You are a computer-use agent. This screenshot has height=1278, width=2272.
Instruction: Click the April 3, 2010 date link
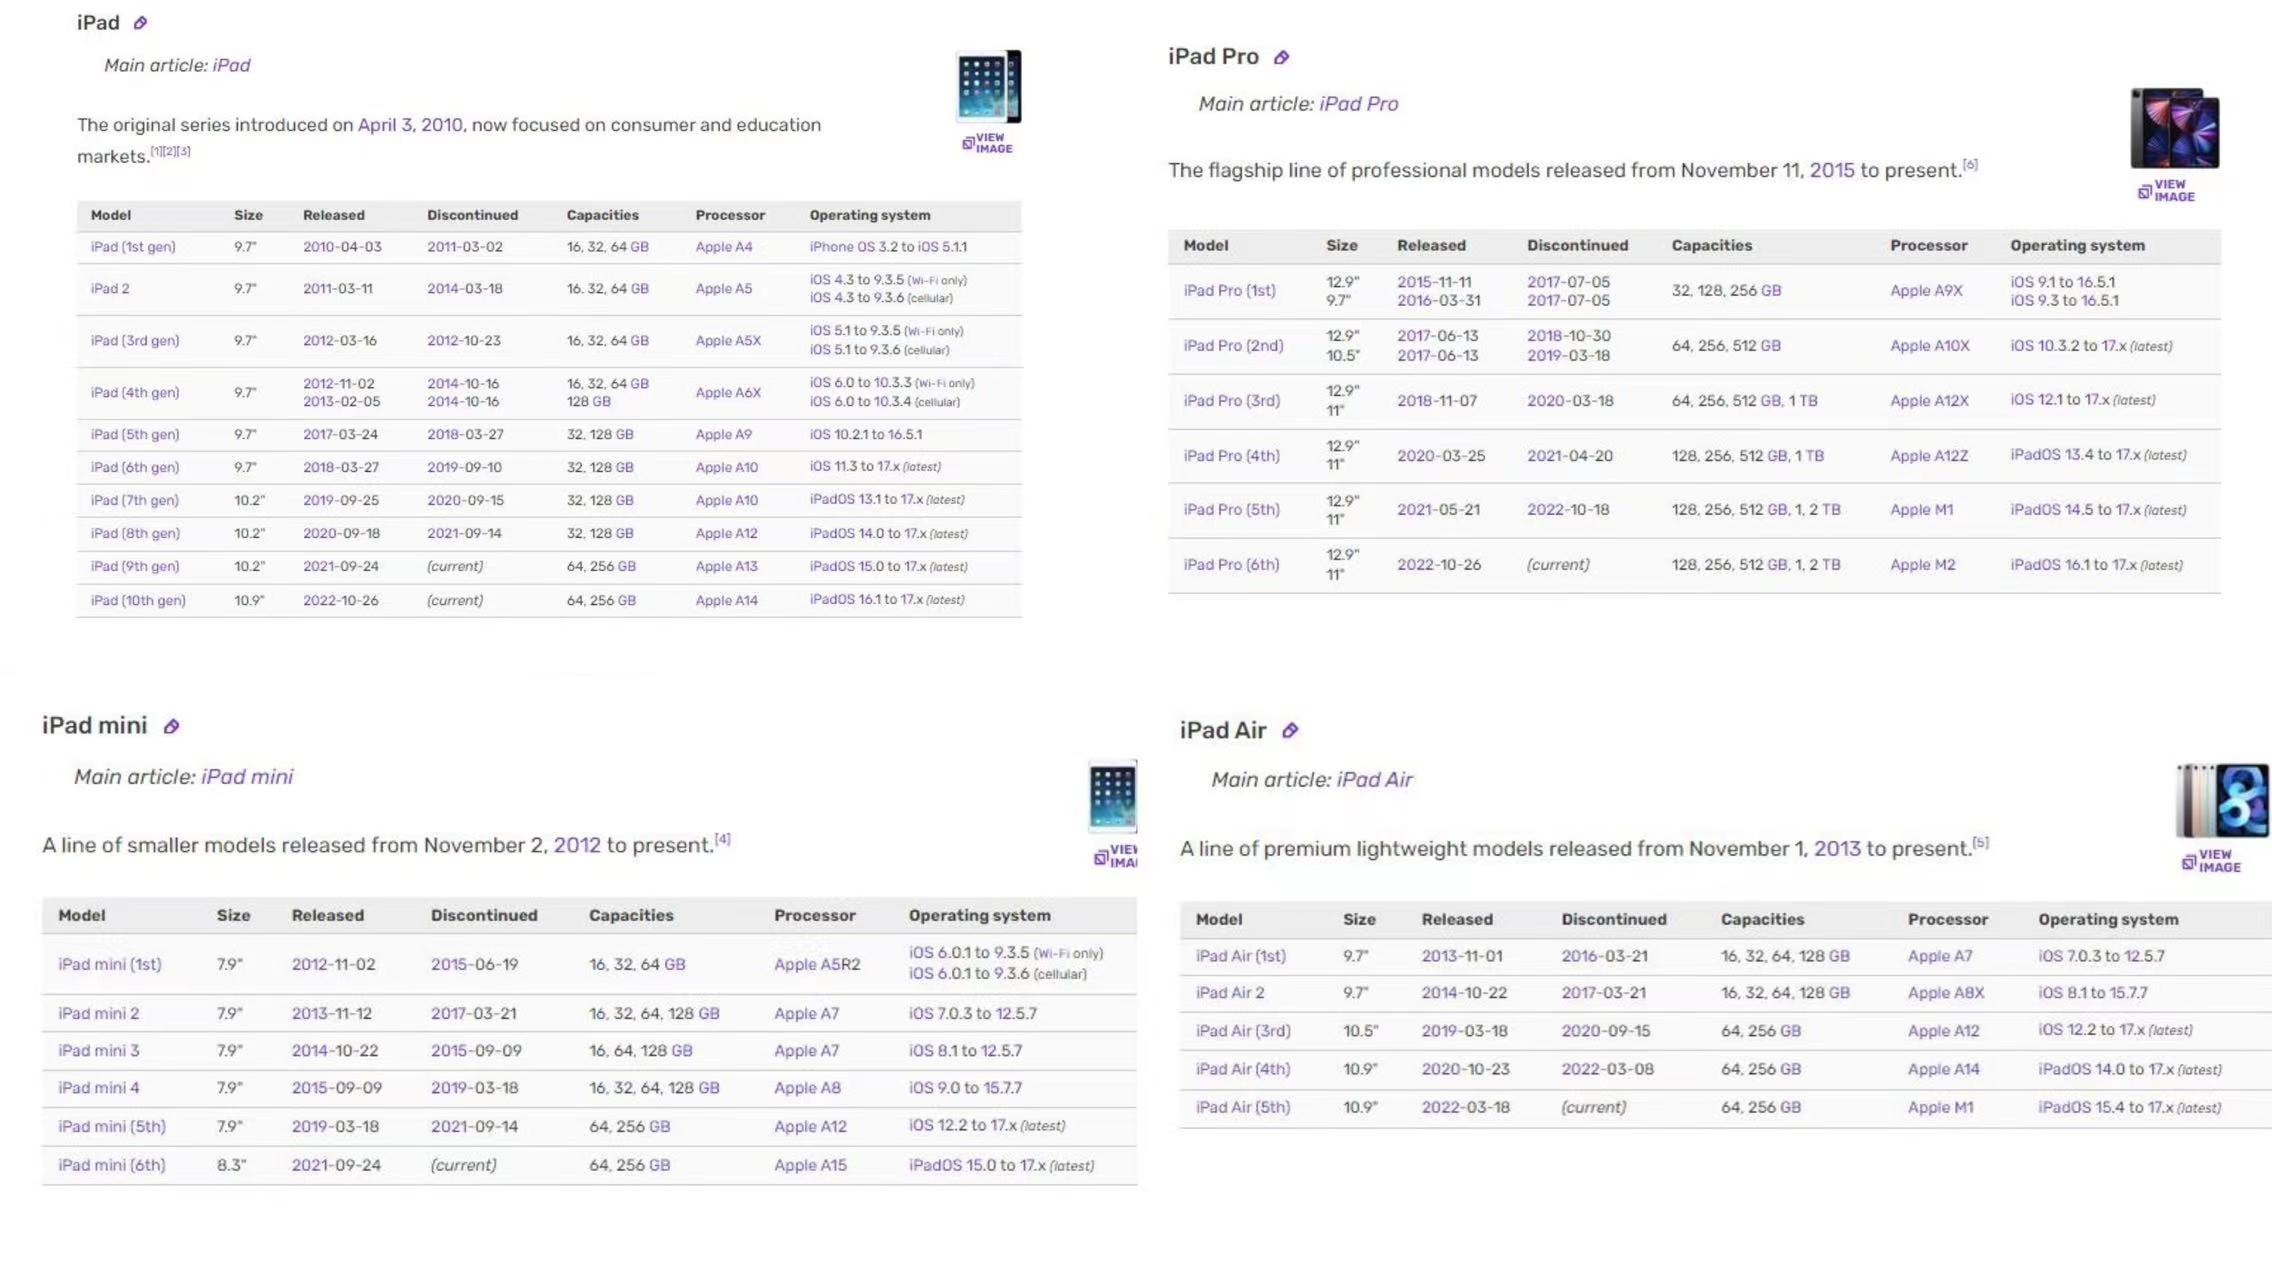410,125
